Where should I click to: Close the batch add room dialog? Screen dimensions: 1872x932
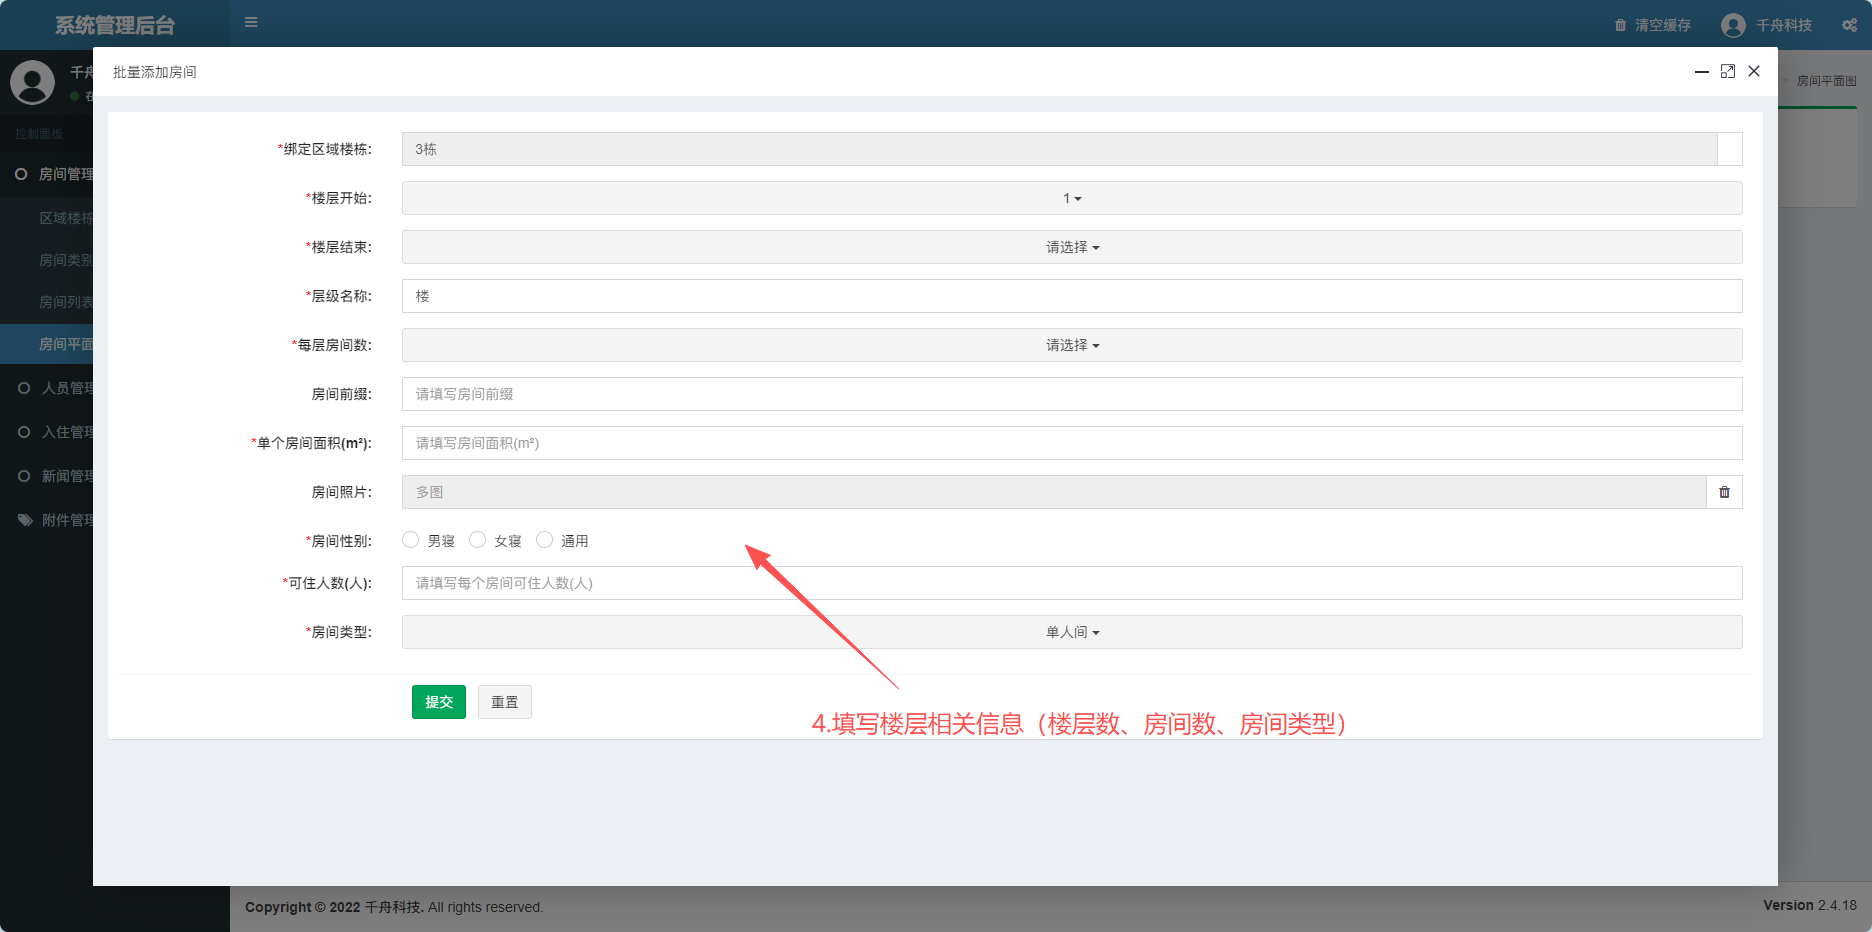tap(1754, 71)
